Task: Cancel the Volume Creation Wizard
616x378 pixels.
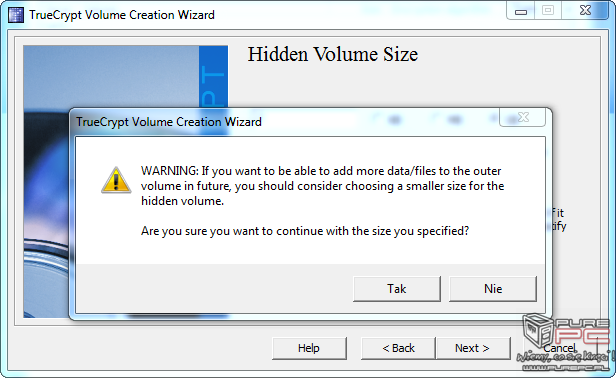Action: pyautogui.click(x=560, y=348)
